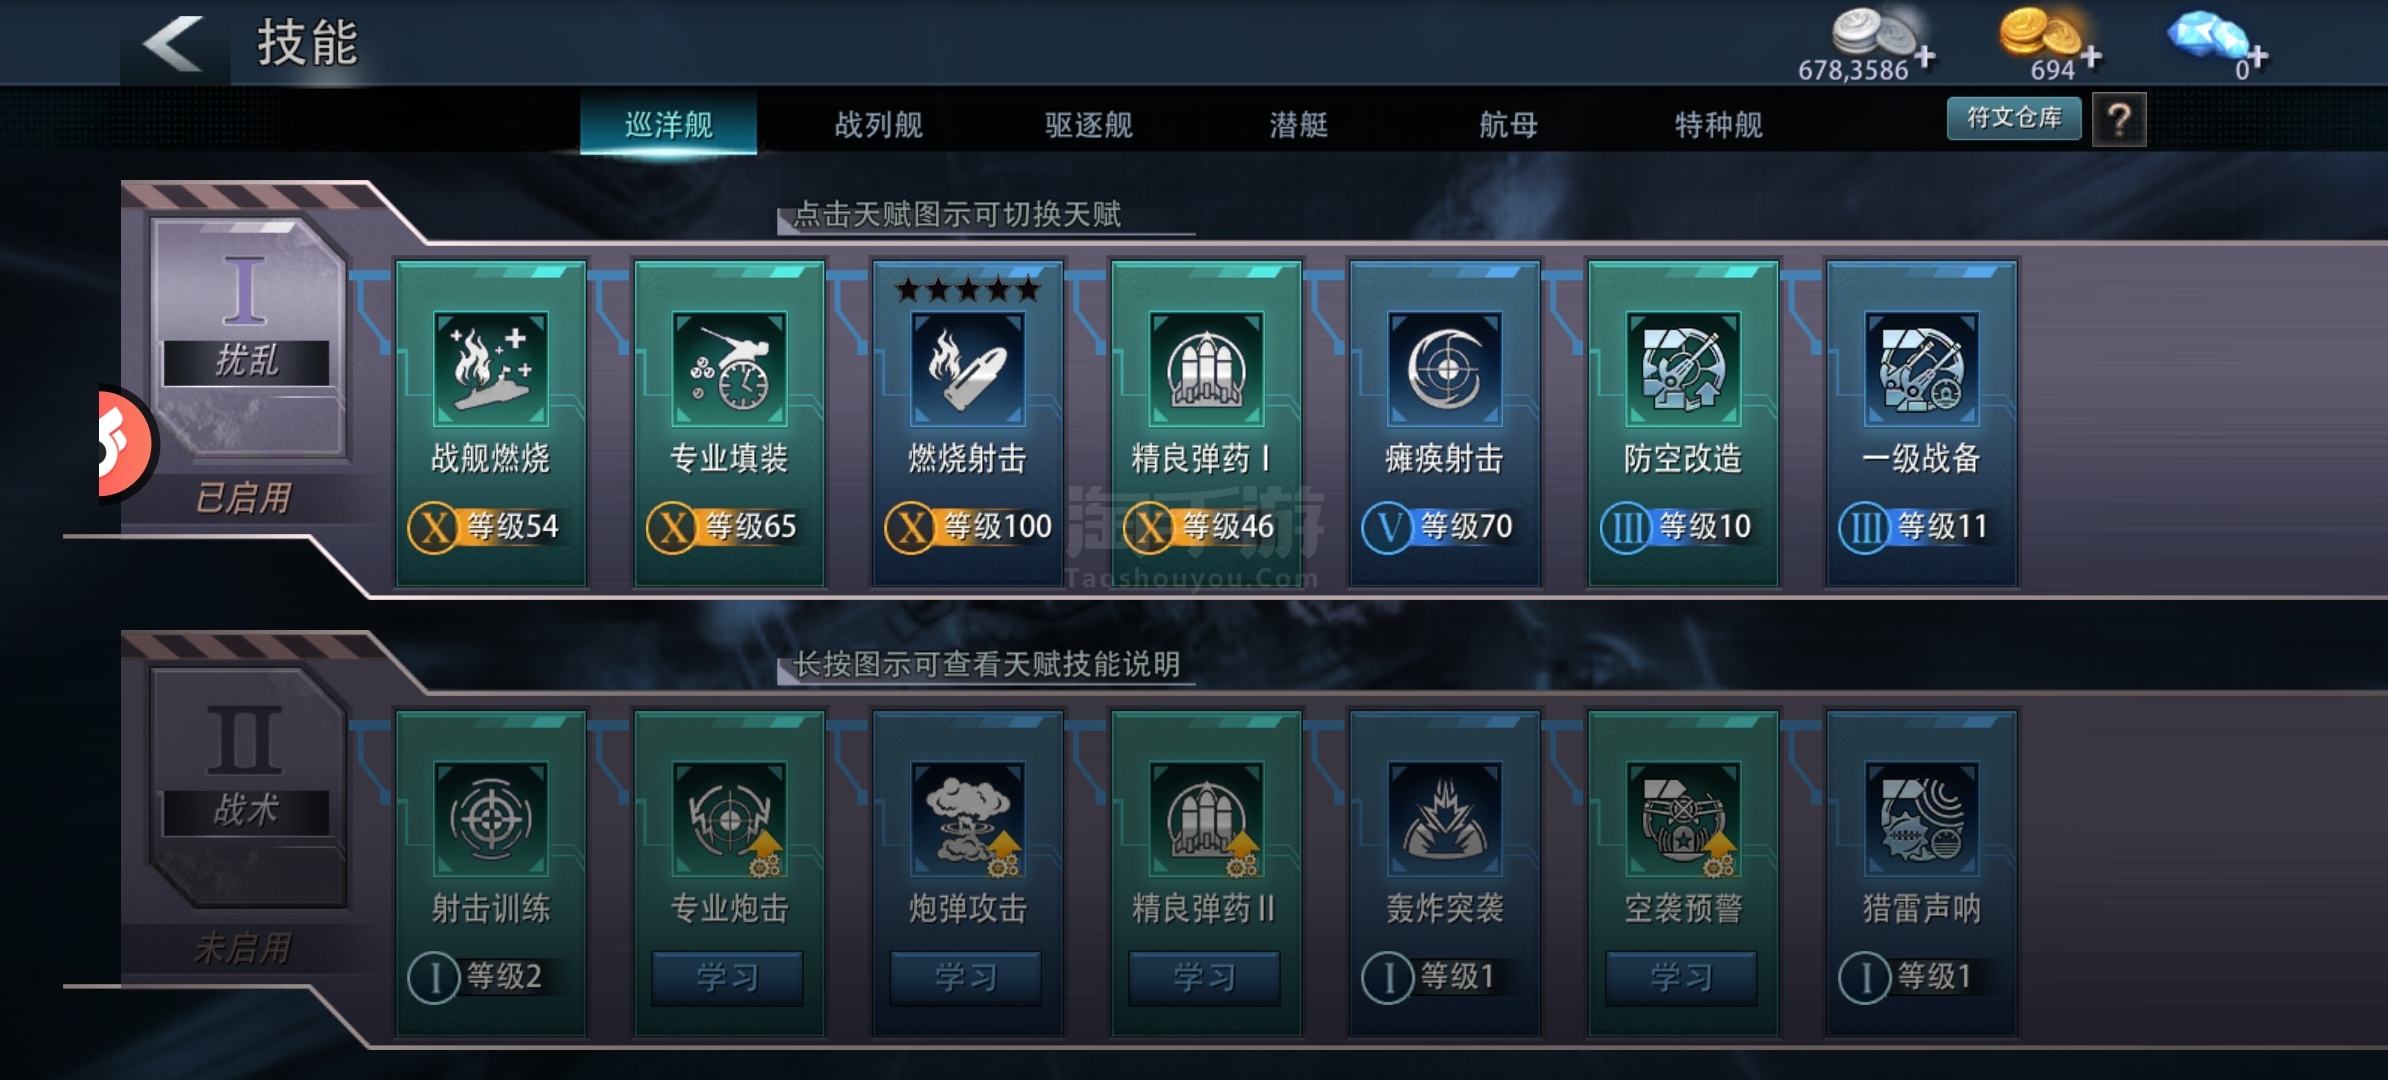Click 学习 under 空袭预警
The height and width of the screenshot is (1080, 2388).
[1681, 977]
